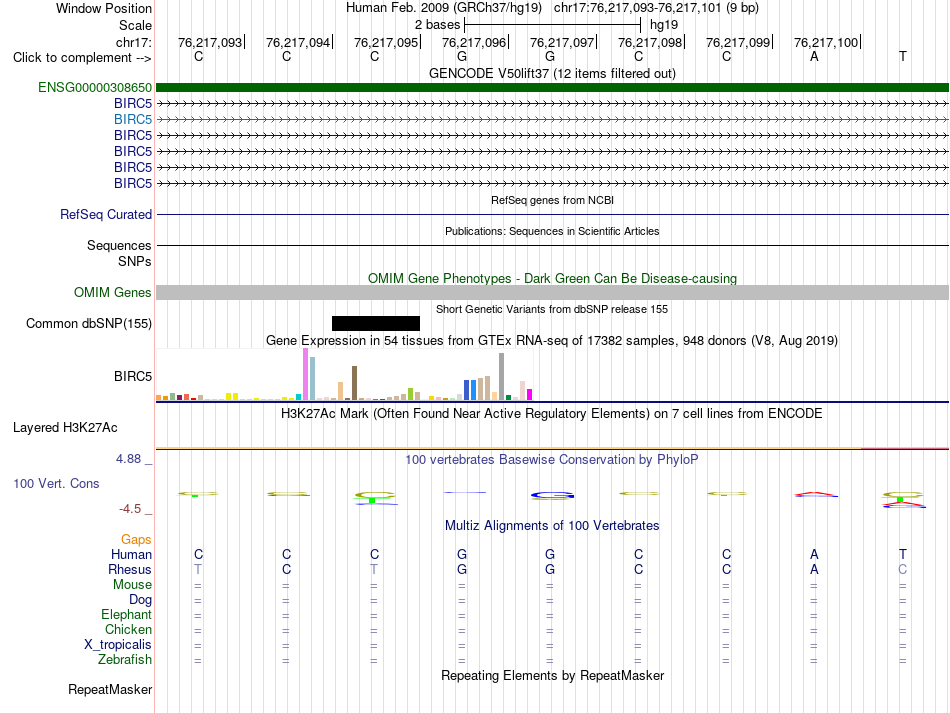Click the Elephant species row label
The width and height of the screenshot is (950, 713).
click(126, 614)
